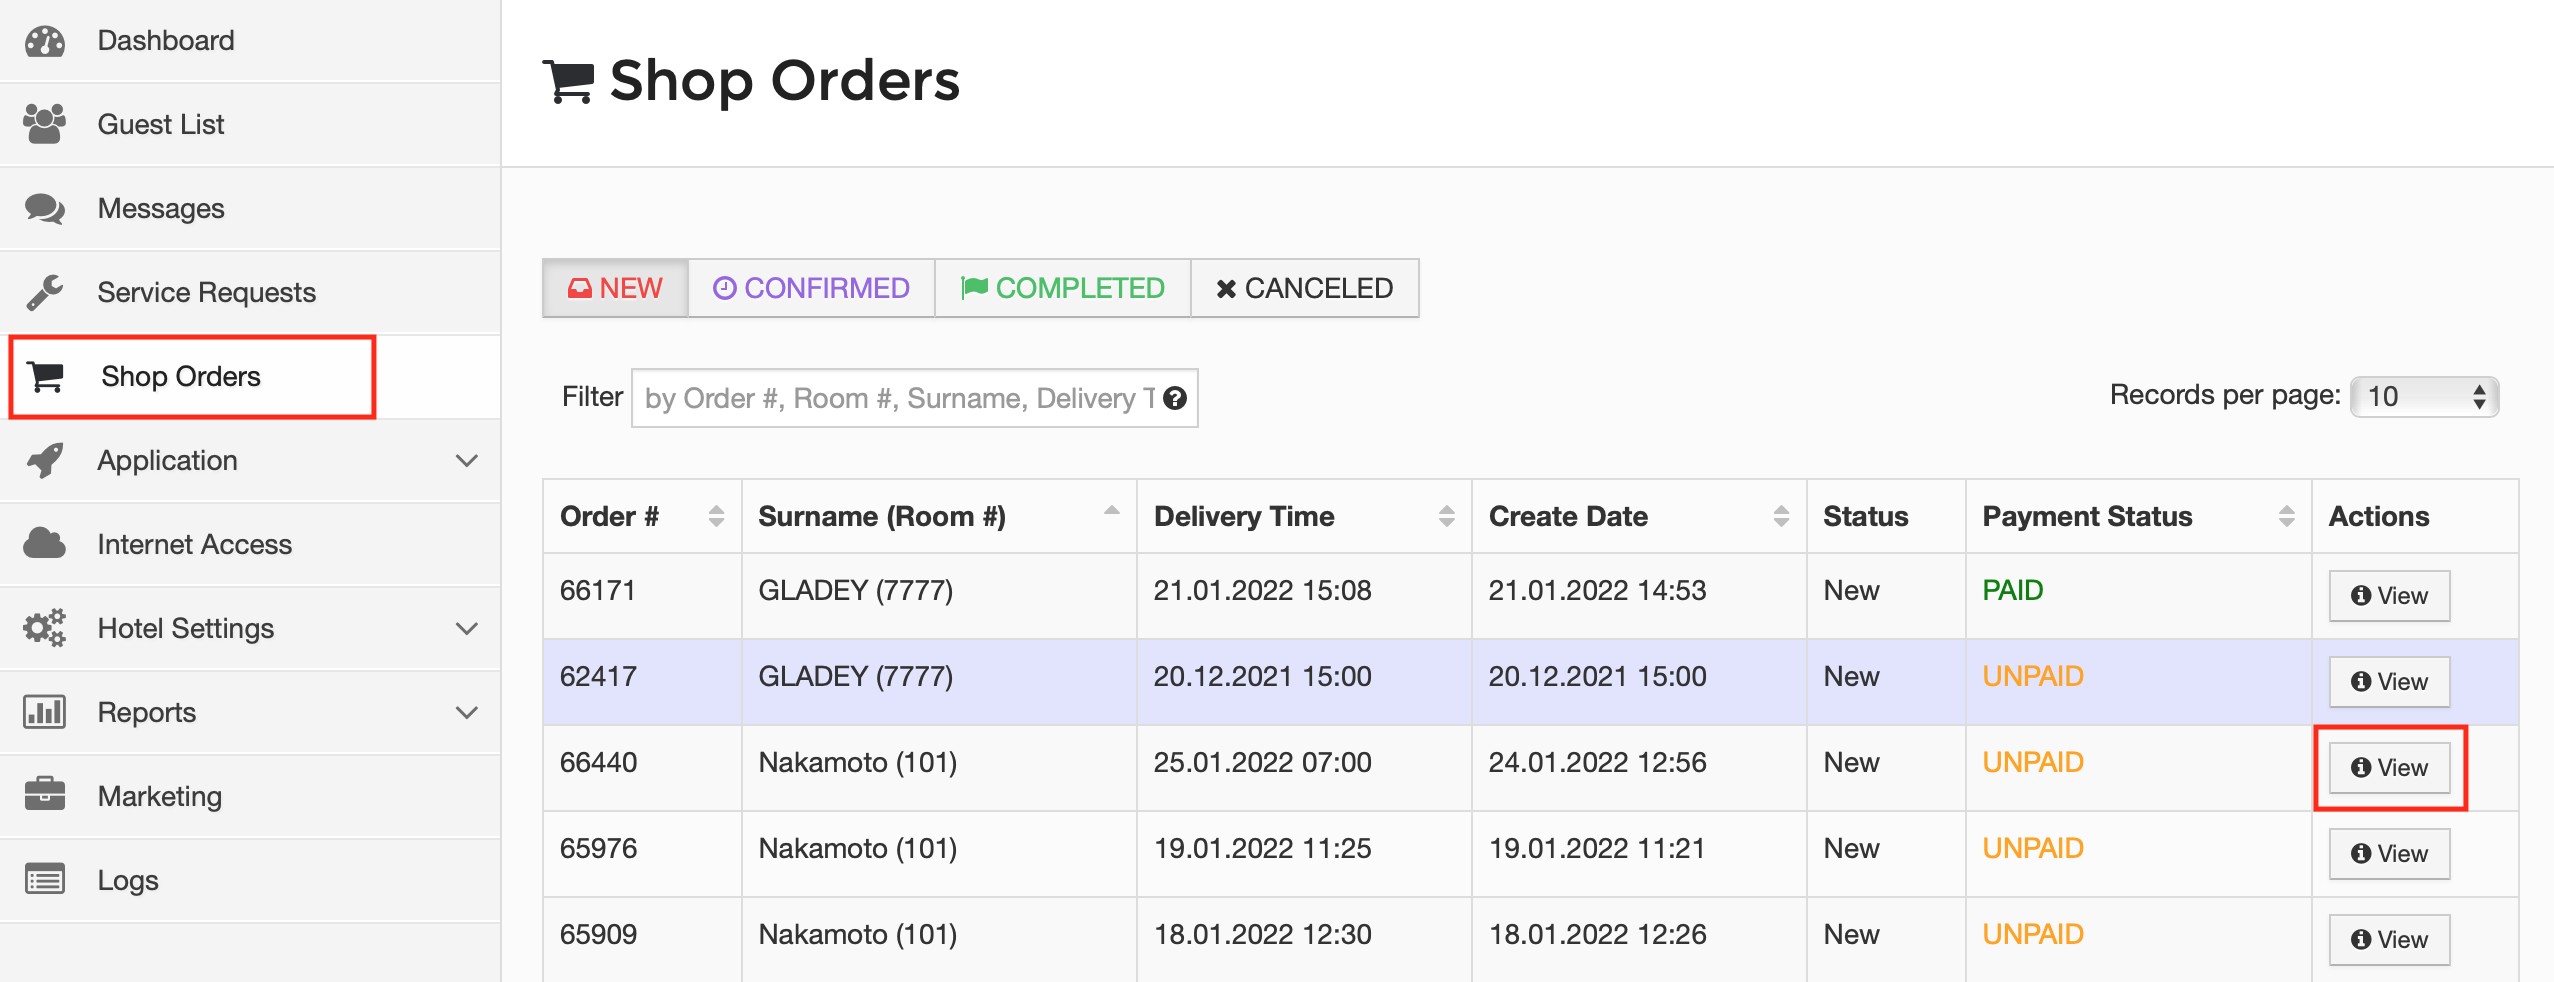Click create date 18.01.2022 12:26
This screenshot has width=2554, height=982.
pyautogui.click(x=1597, y=934)
